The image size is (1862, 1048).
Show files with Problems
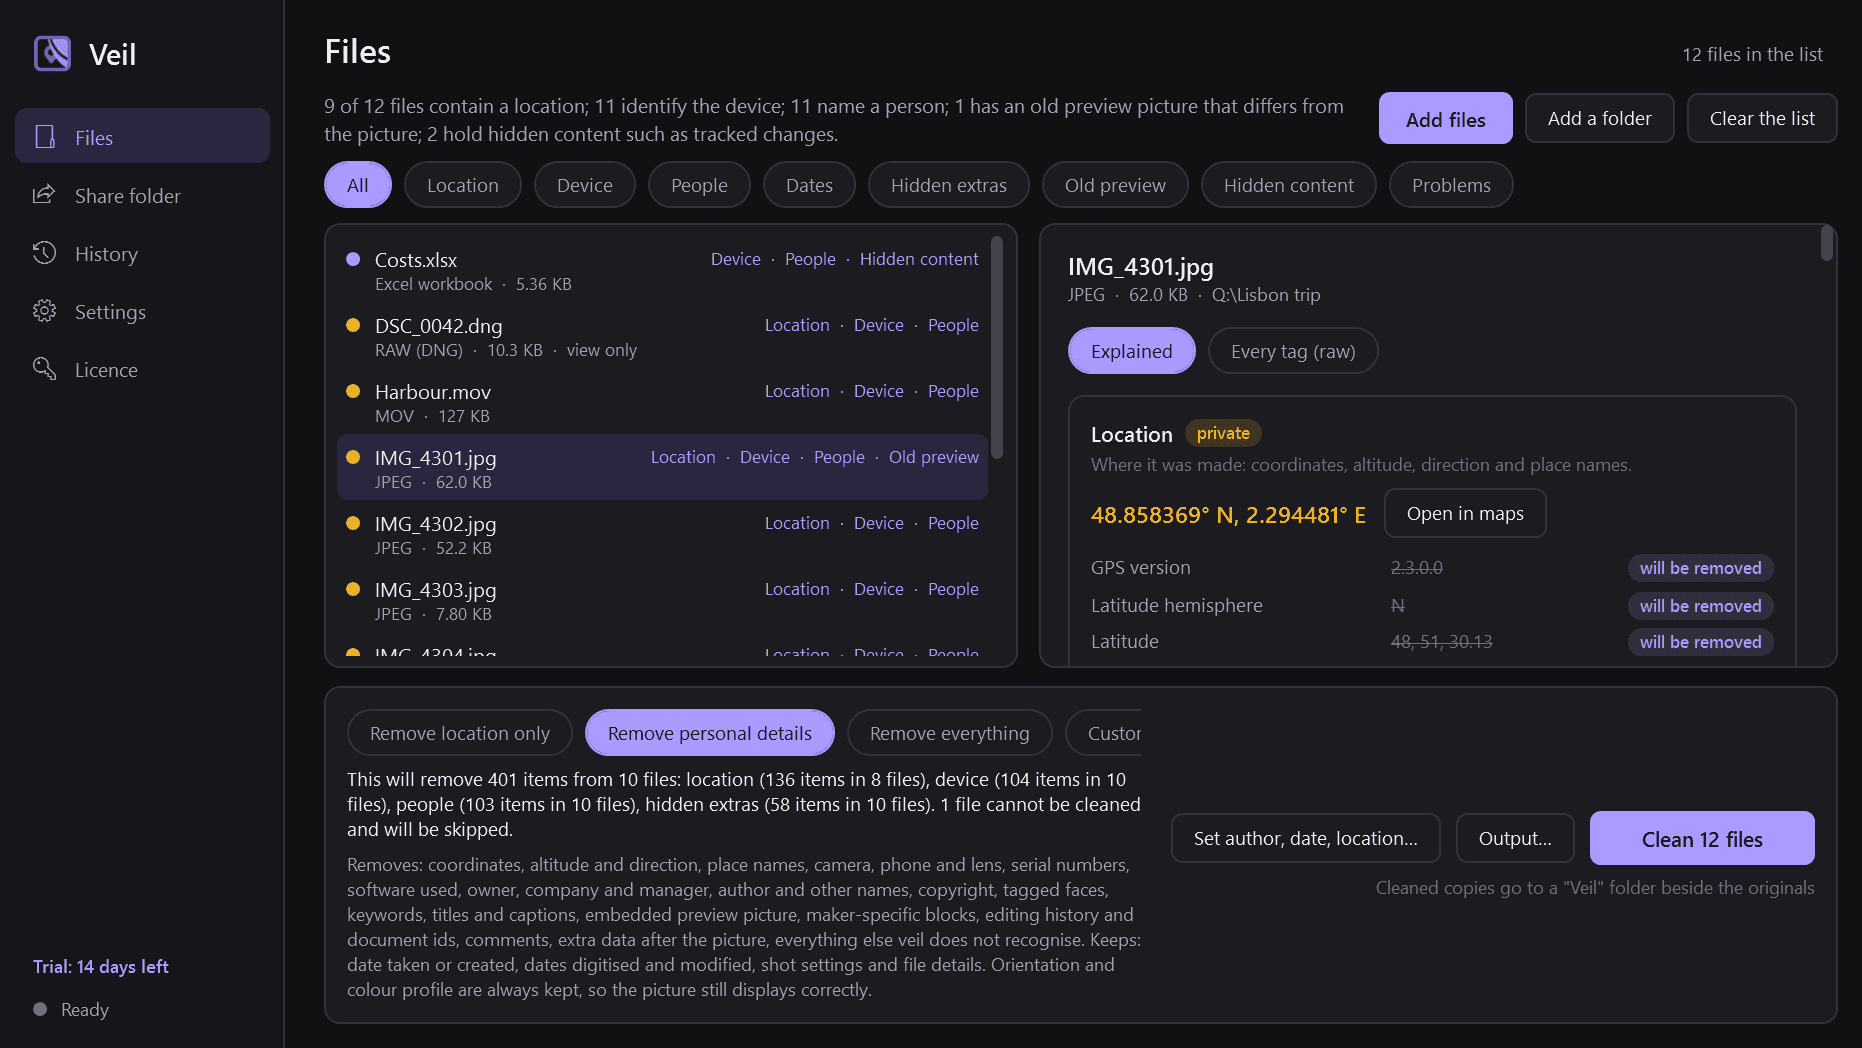(x=1451, y=185)
